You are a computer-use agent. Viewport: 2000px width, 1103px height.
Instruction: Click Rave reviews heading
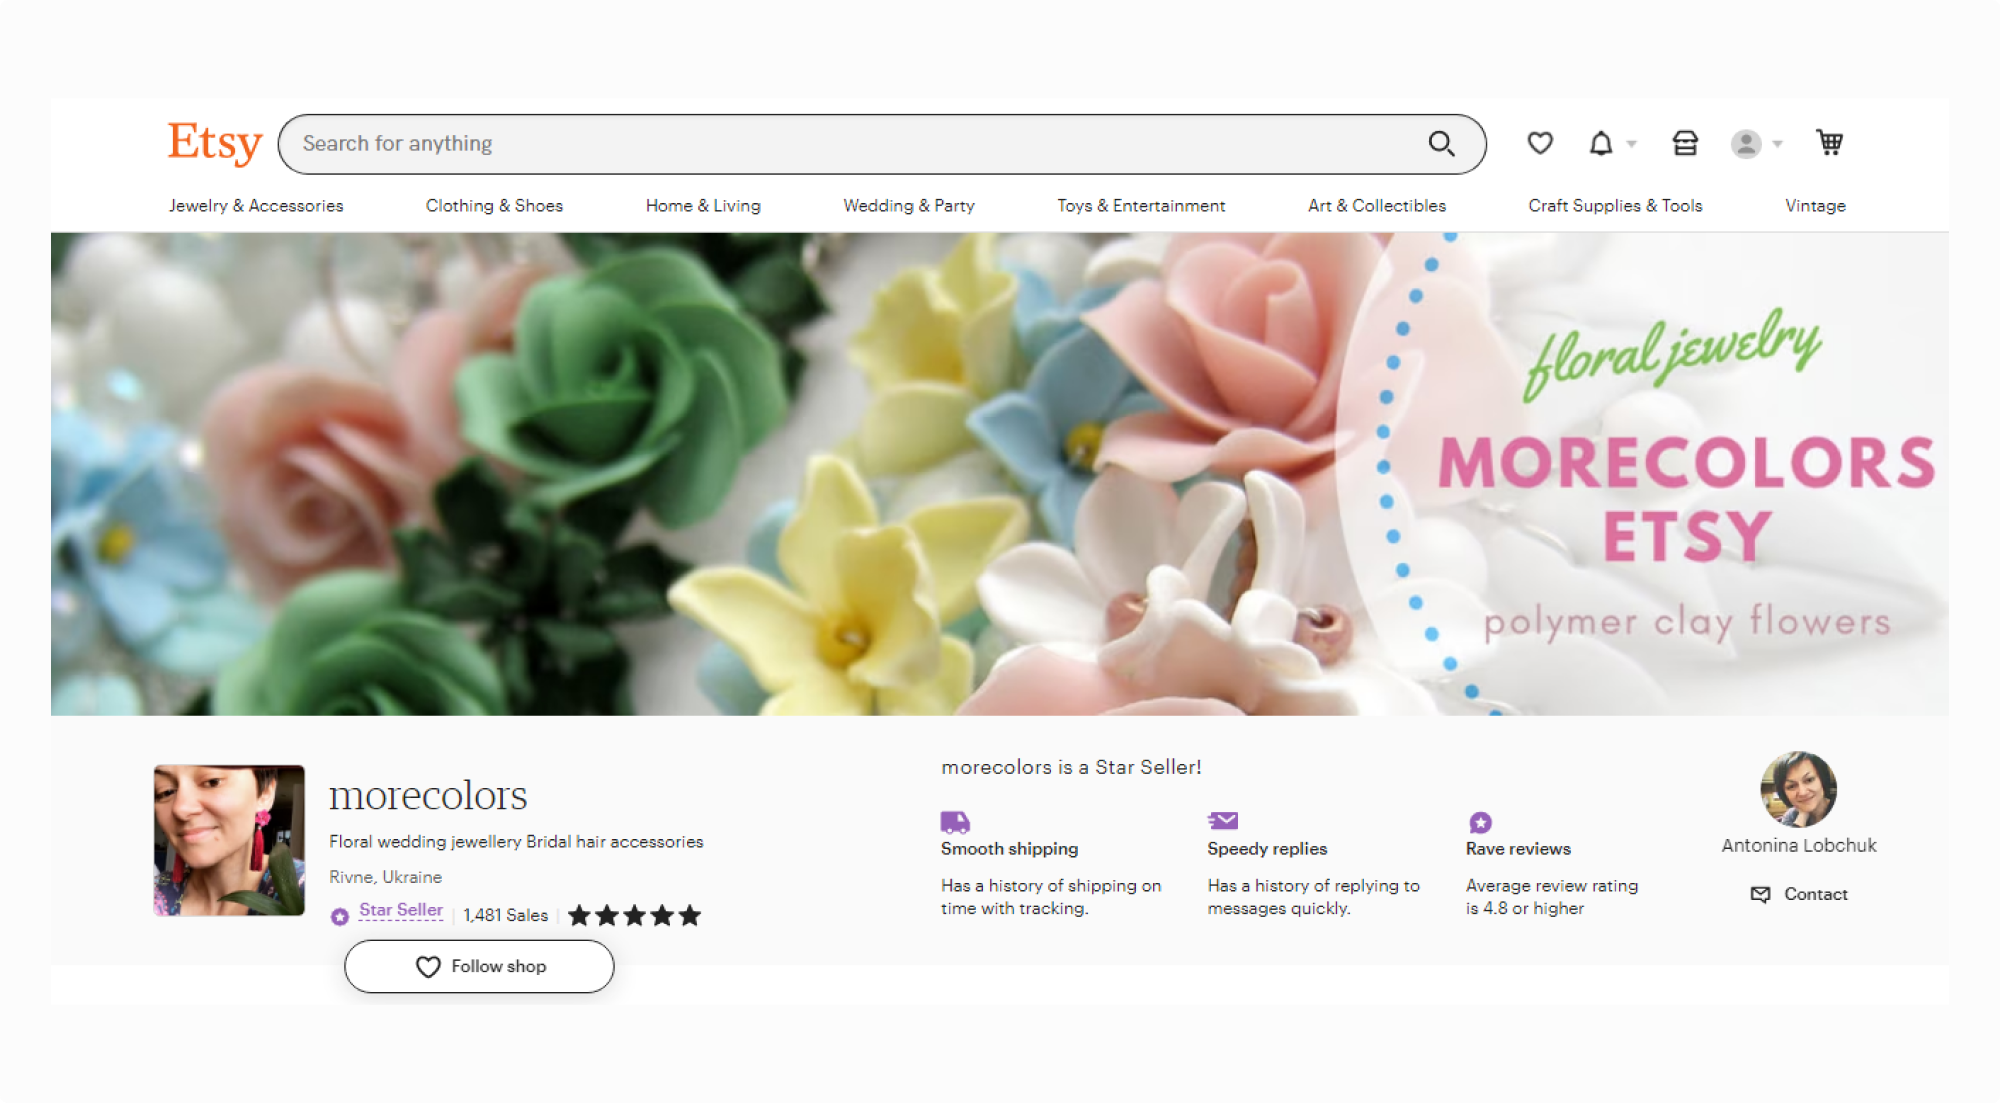point(1518,848)
